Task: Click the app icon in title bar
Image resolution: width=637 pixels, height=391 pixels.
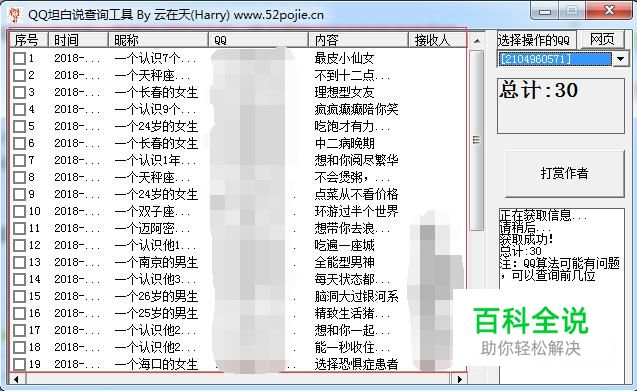Action: (15, 15)
